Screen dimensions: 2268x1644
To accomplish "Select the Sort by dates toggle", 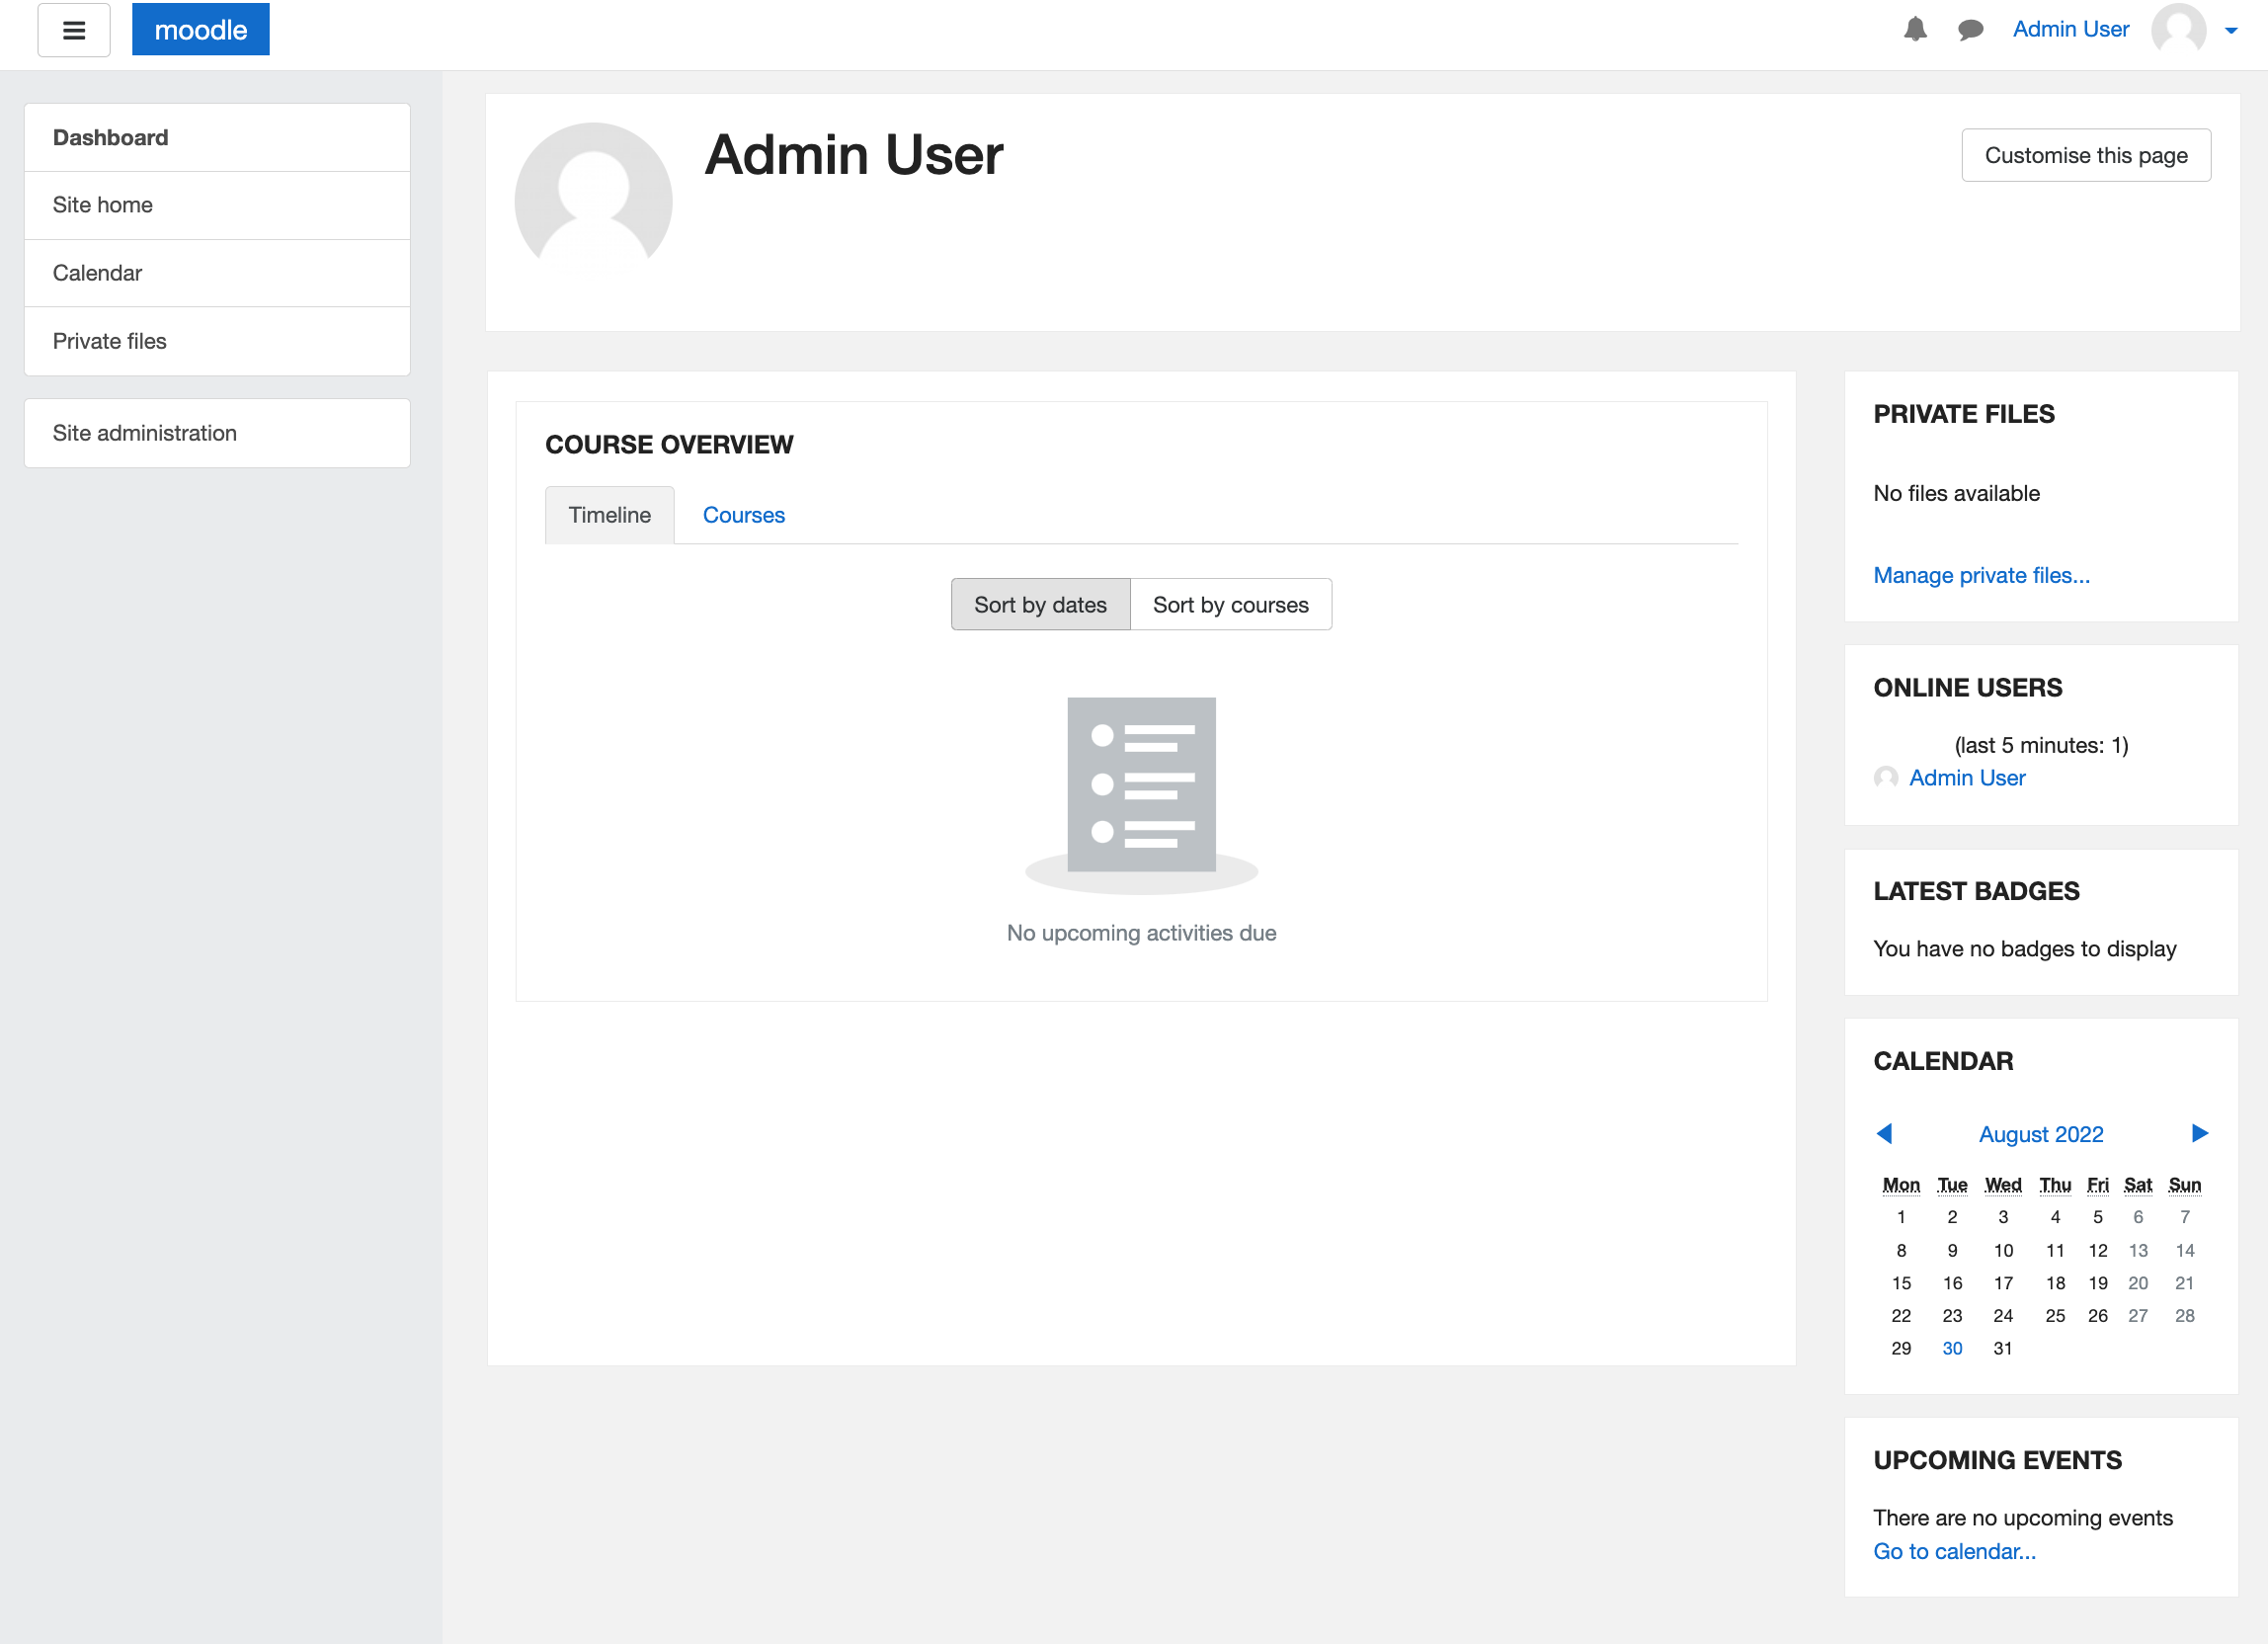I will (x=1040, y=604).
